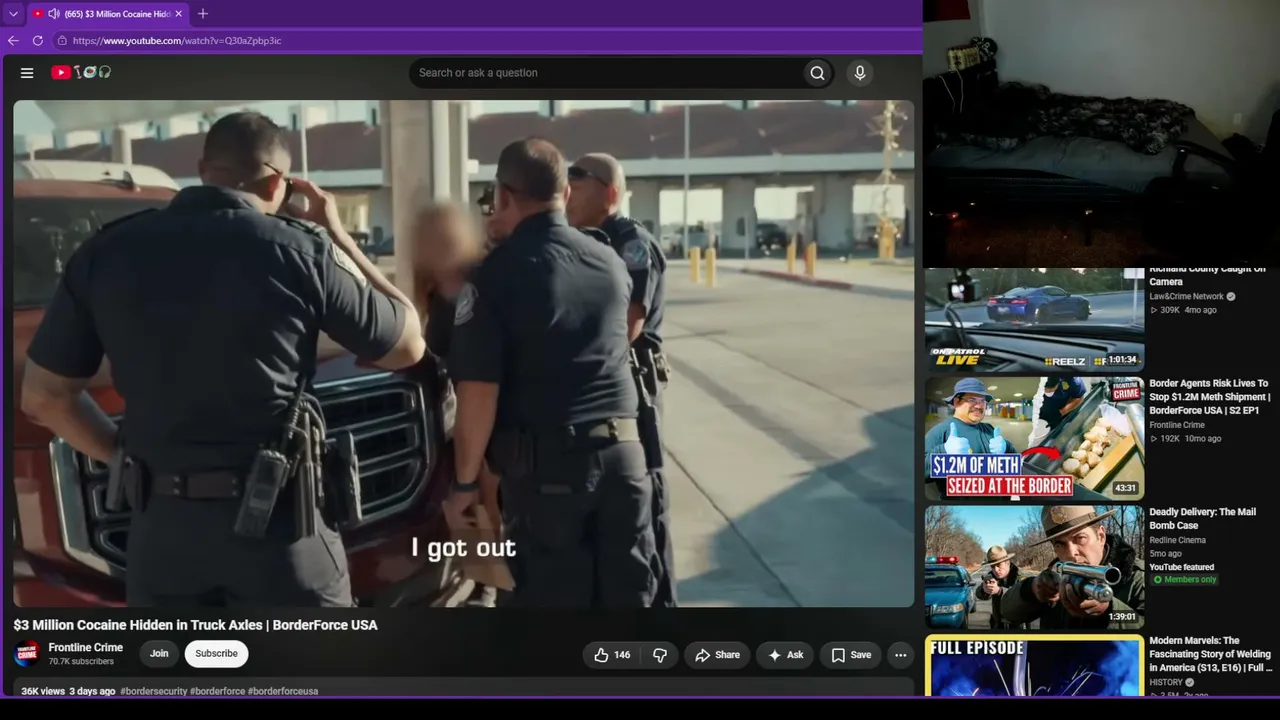Click Frontline Crime under the meth shipment video
The image size is (1280, 720).
point(1177,425)
